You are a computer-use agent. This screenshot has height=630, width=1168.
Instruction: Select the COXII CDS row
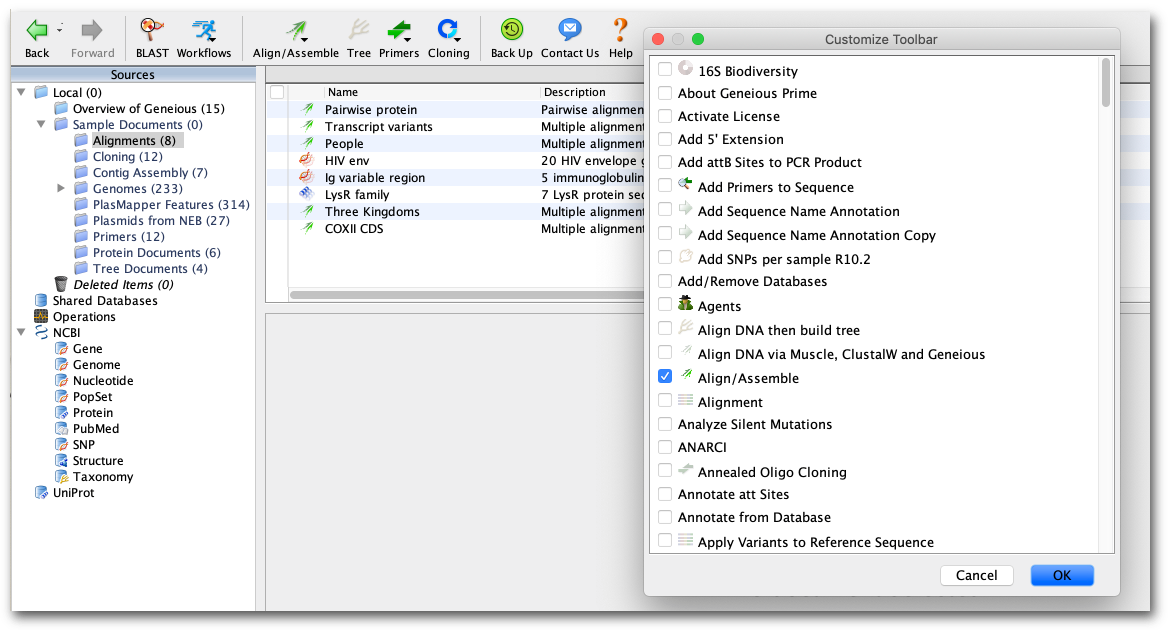[455, 229]
